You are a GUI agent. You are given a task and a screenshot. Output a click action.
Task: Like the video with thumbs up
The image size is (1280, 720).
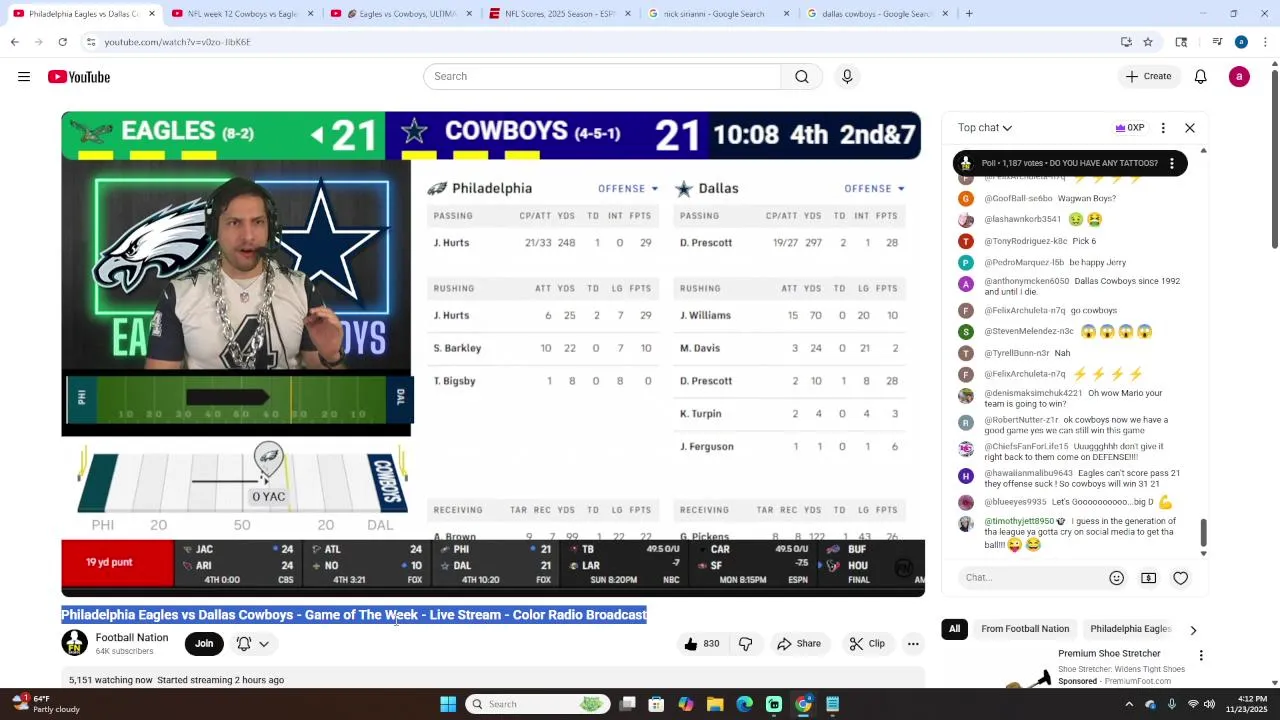click(701, 644)
